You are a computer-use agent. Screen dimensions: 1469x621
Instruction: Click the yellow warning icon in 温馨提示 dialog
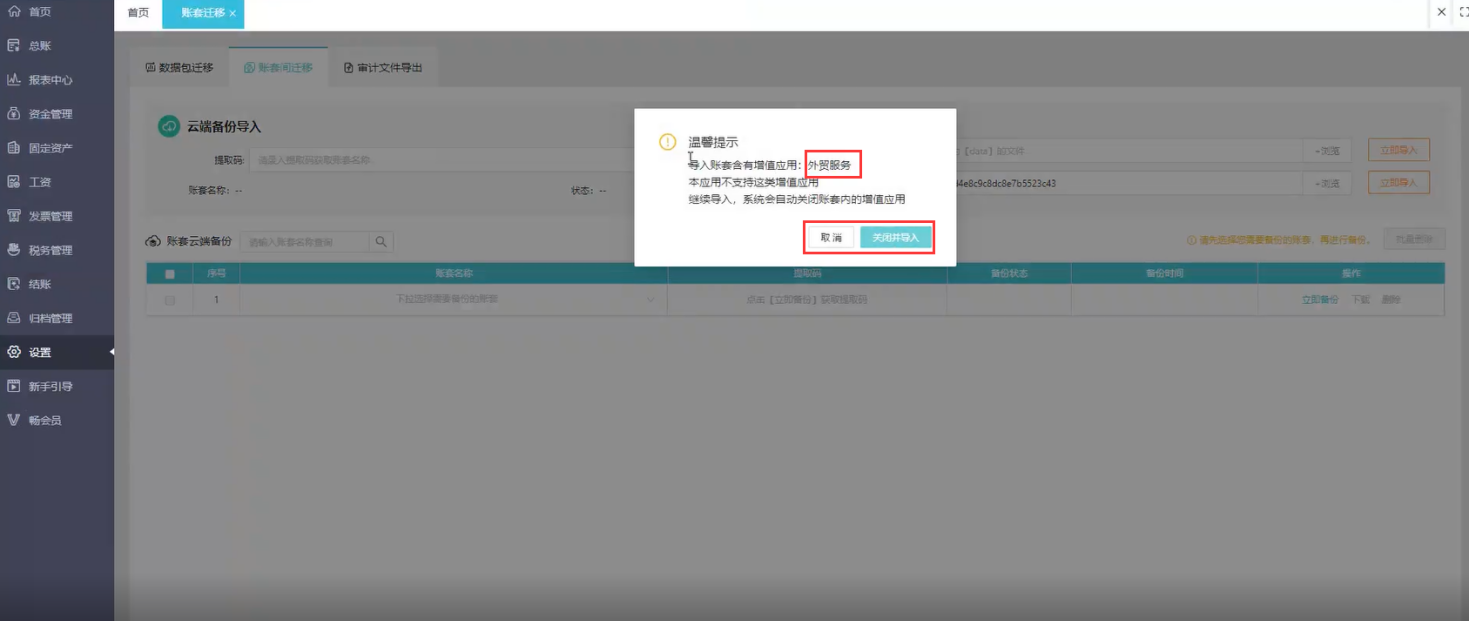pos(667,142)
